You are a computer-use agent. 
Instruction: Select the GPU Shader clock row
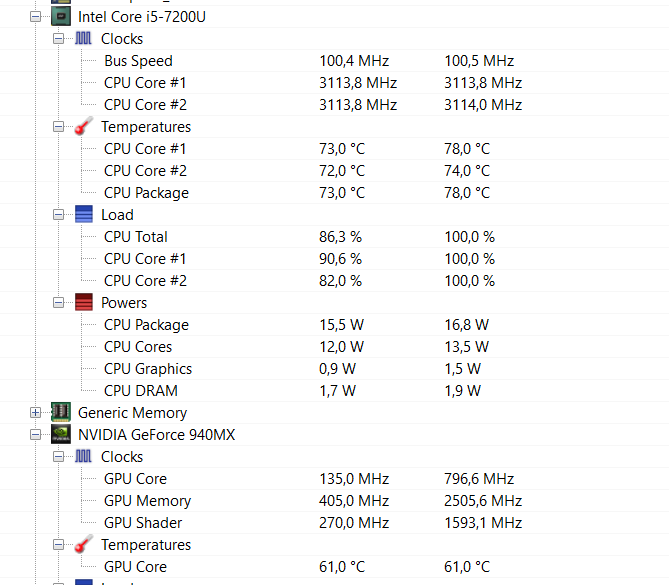(143, 523)
